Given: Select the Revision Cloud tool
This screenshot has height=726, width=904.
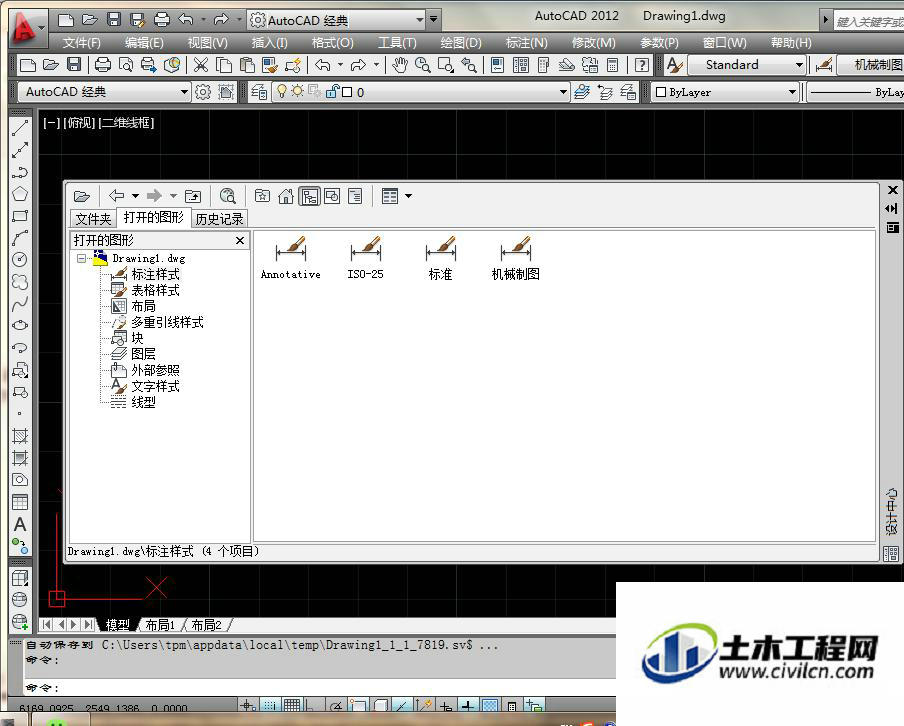Looking at the screenshot, I should click(20, 281).
